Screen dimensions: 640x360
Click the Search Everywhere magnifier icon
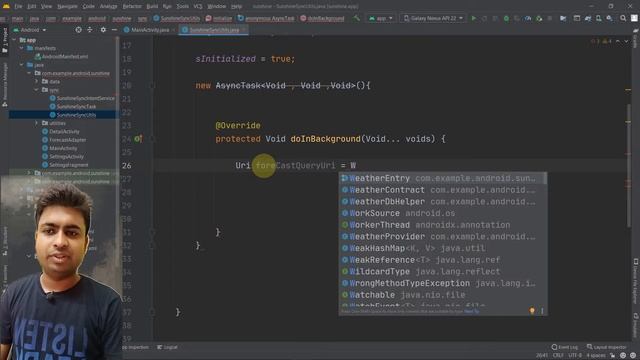point(623,18)
